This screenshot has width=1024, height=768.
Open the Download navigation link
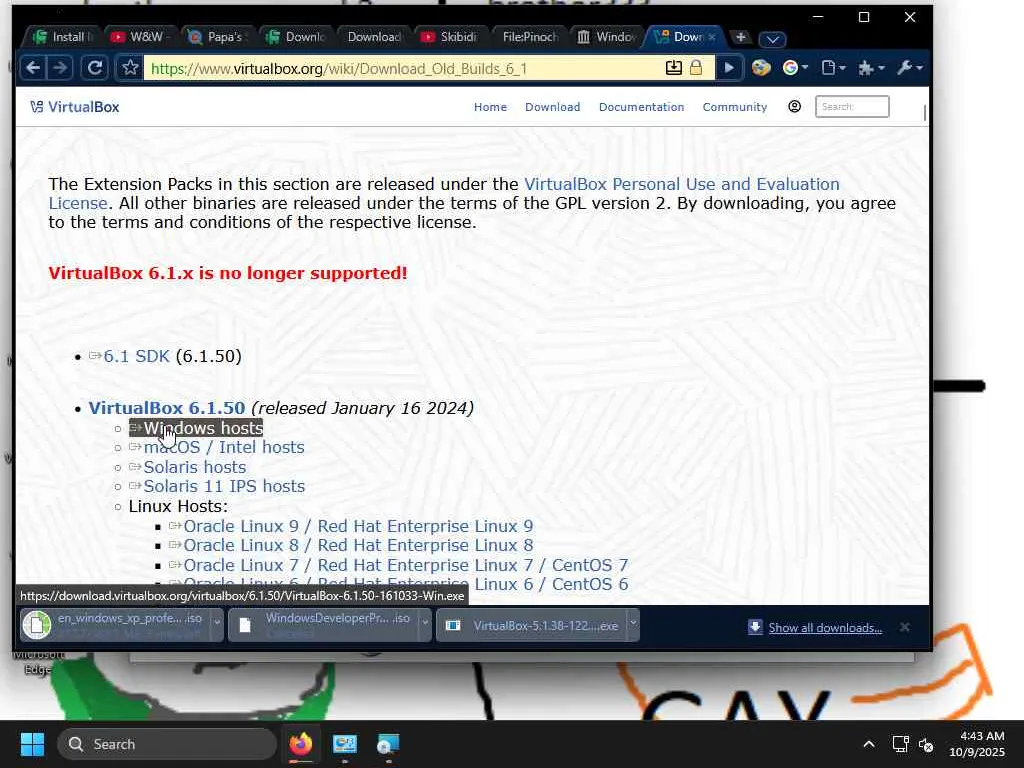[552, 107]
